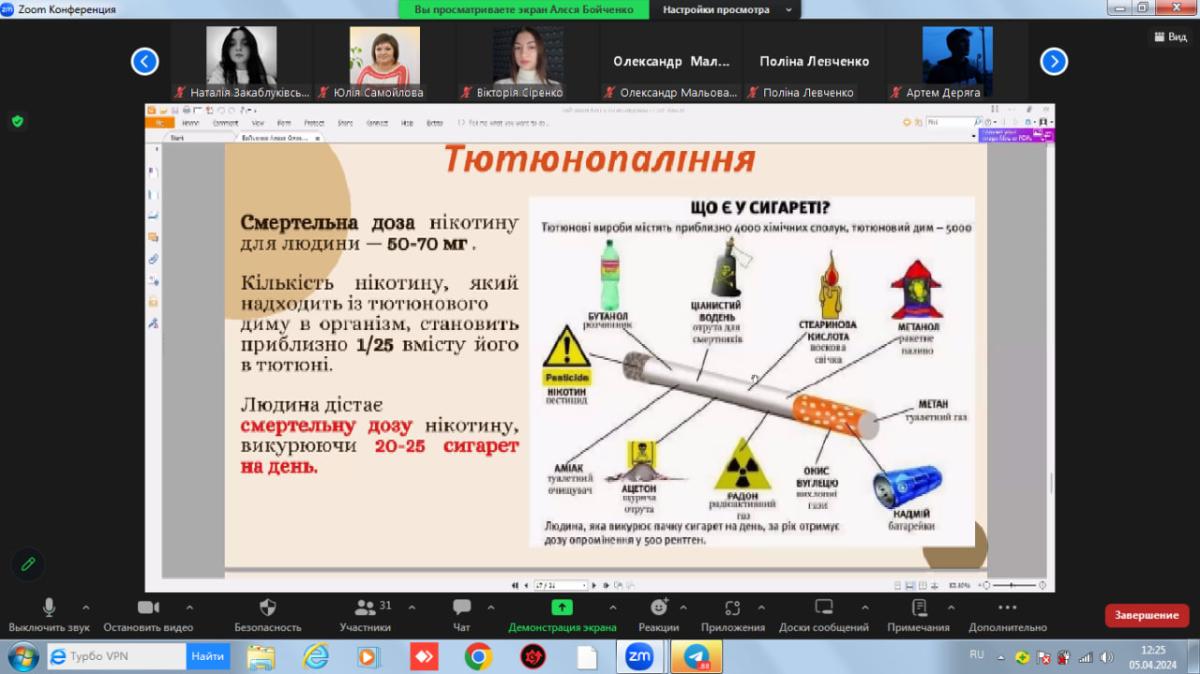Open the Protect ribbon tab

tap(314, 123)
